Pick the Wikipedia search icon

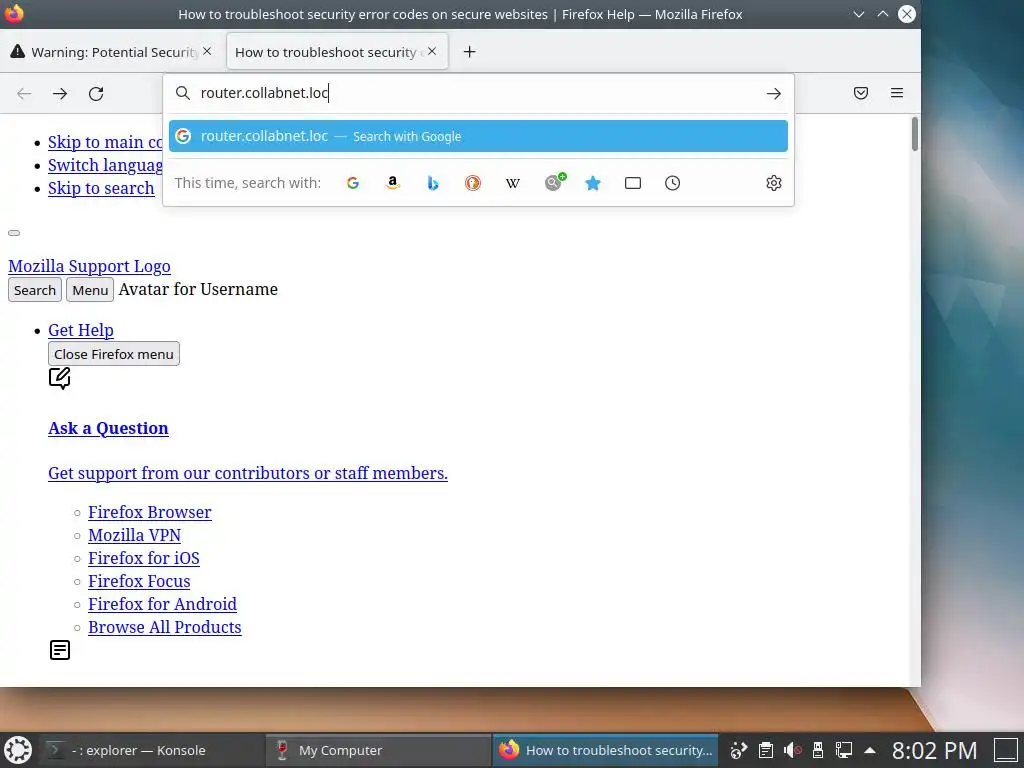pos(513,183)
